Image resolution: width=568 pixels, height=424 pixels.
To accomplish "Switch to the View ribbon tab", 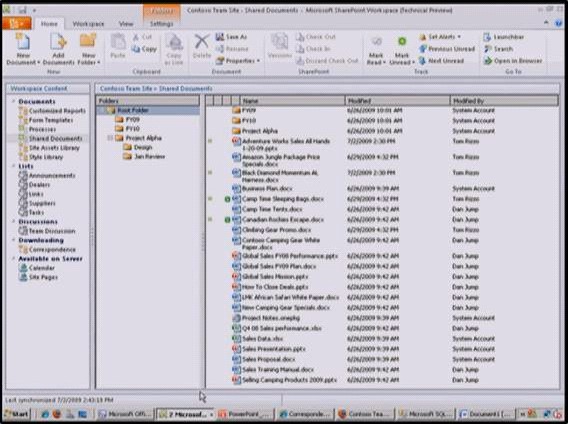I will coord(126,24).
